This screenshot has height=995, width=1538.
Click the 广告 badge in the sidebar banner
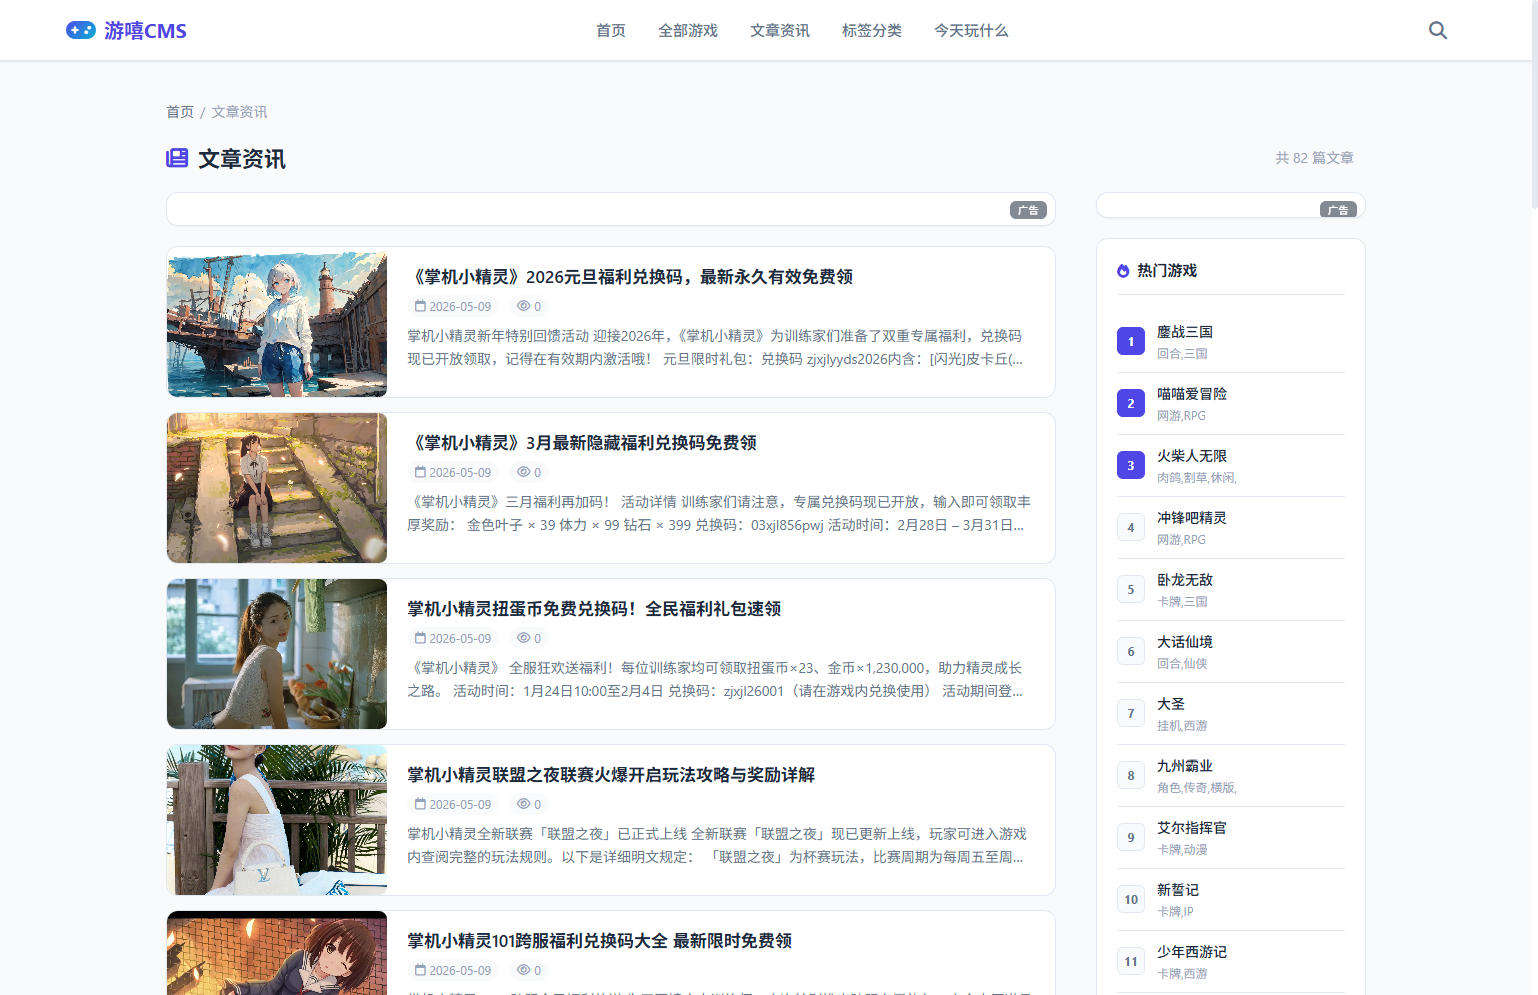coord(1338,209)
